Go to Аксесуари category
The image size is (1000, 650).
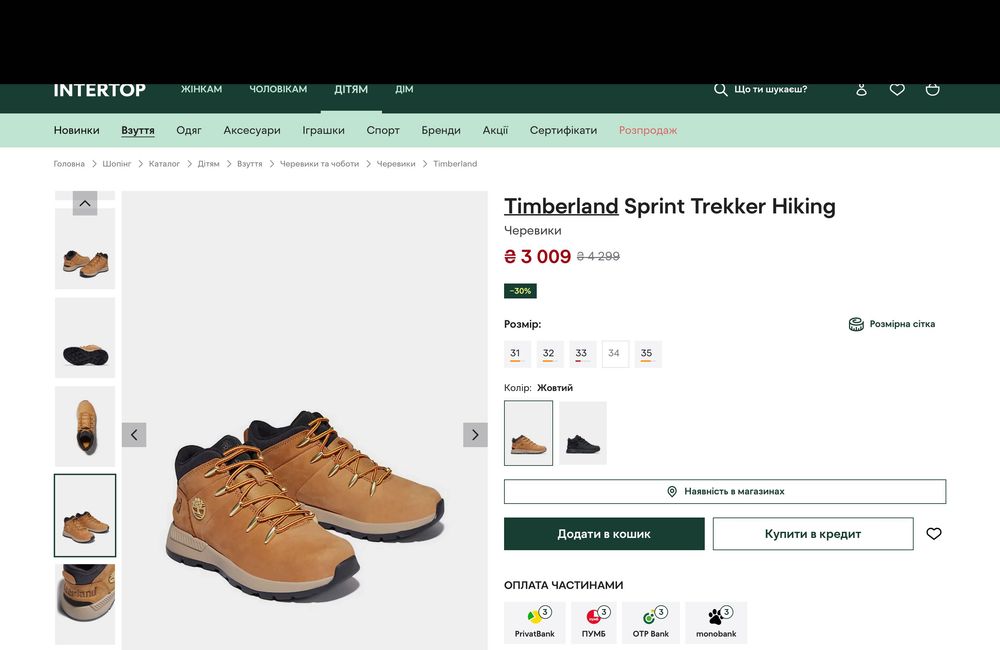click(252, 130)
